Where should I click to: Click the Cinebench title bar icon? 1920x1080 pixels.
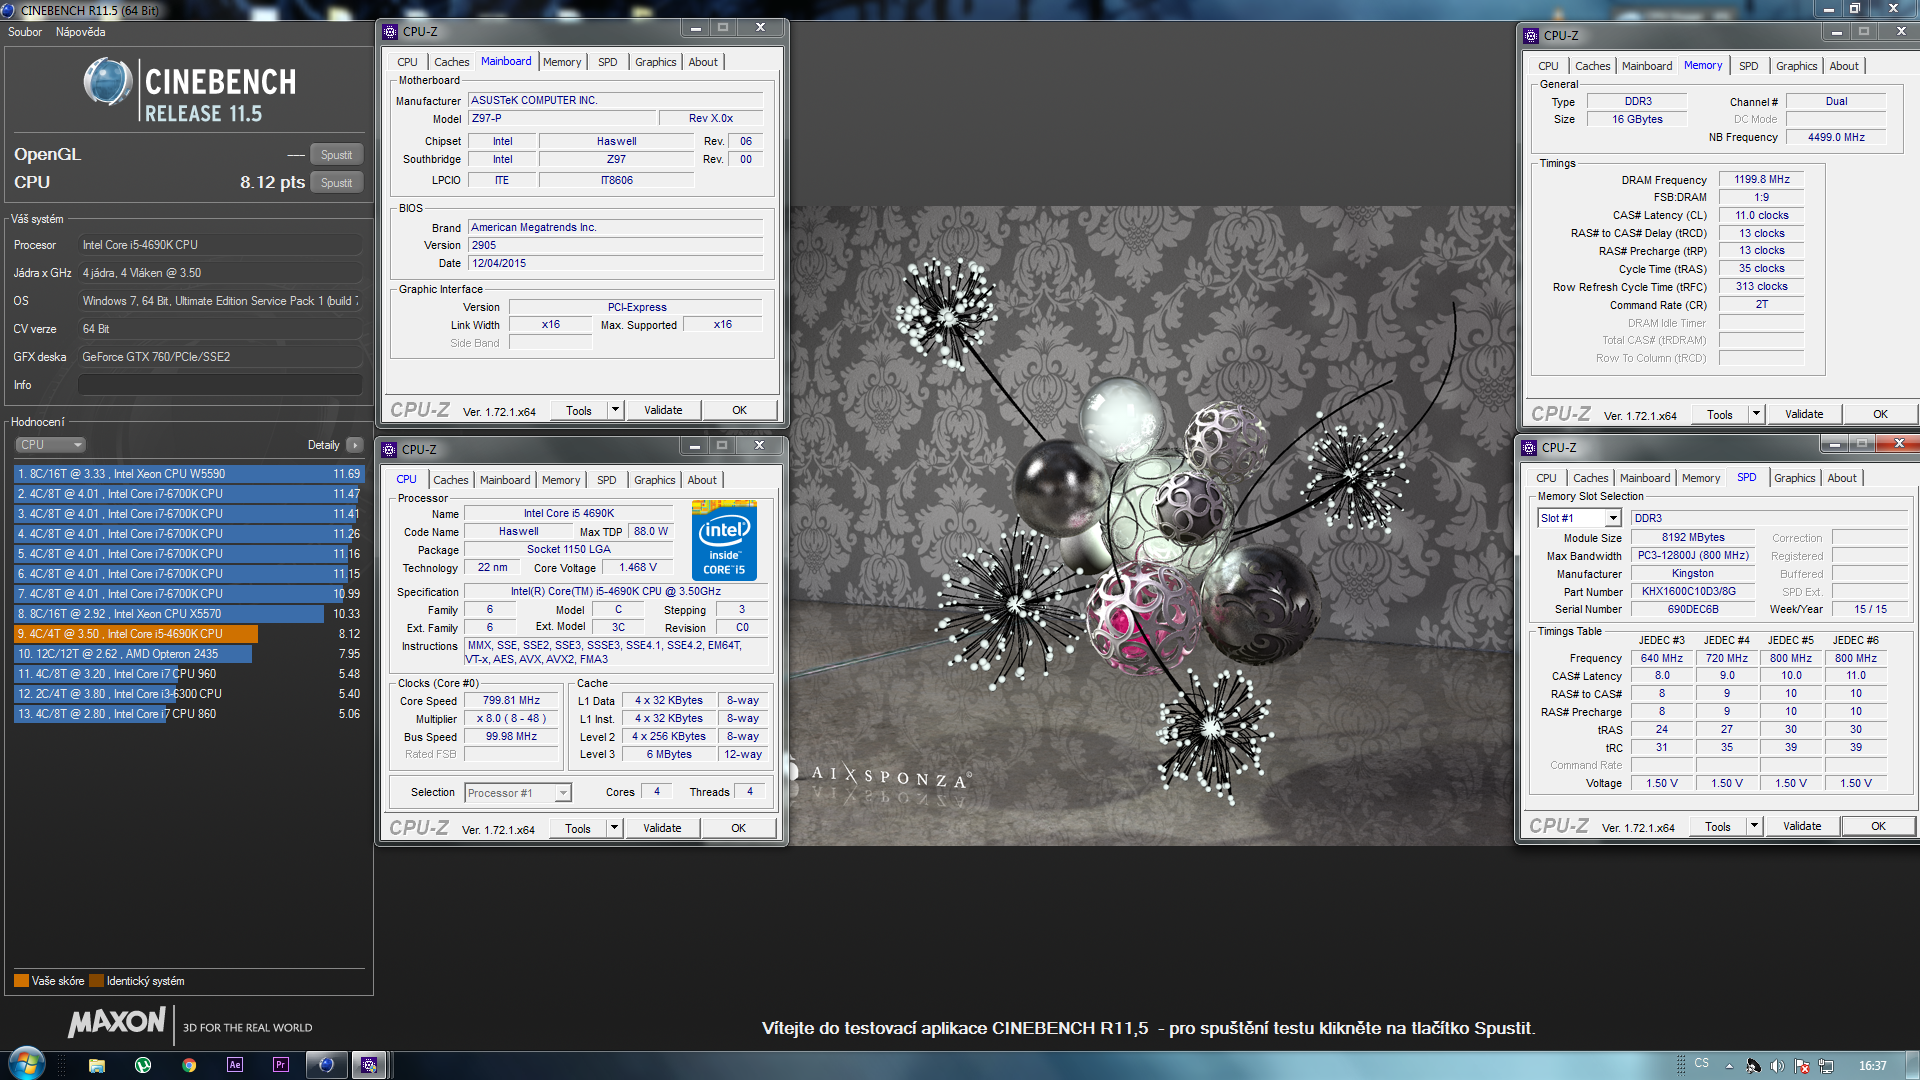click(x=8, y=10)
